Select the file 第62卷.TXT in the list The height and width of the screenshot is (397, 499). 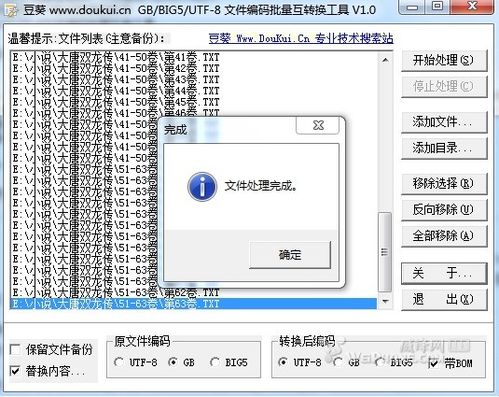[194, 293]
